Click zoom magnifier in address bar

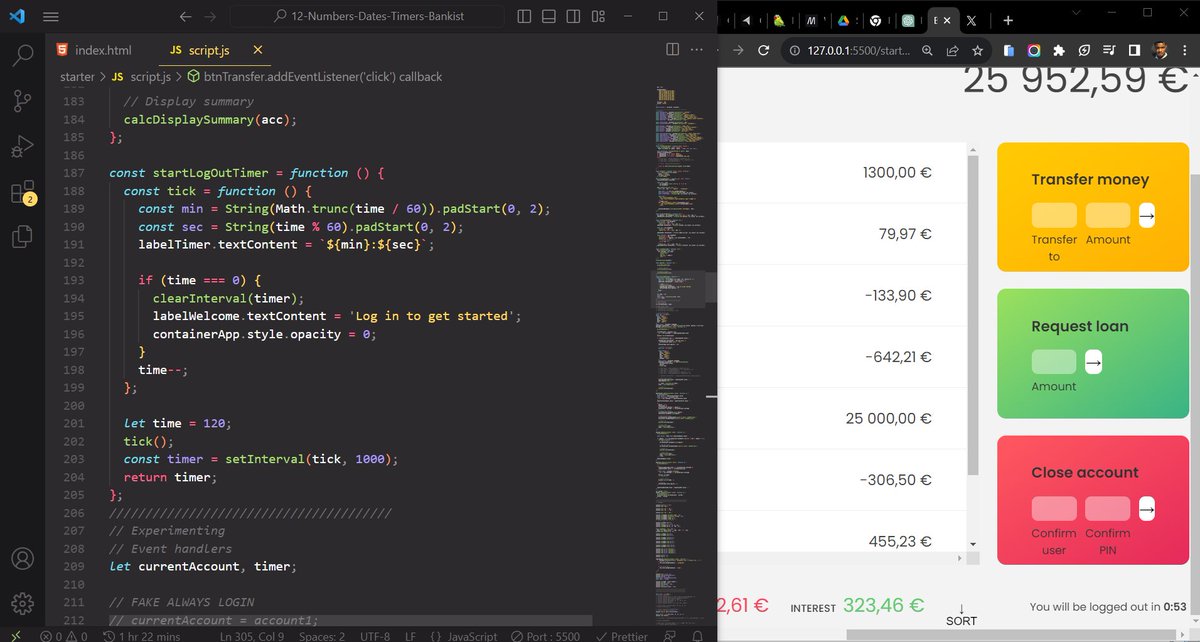click(x=927, y=50)
